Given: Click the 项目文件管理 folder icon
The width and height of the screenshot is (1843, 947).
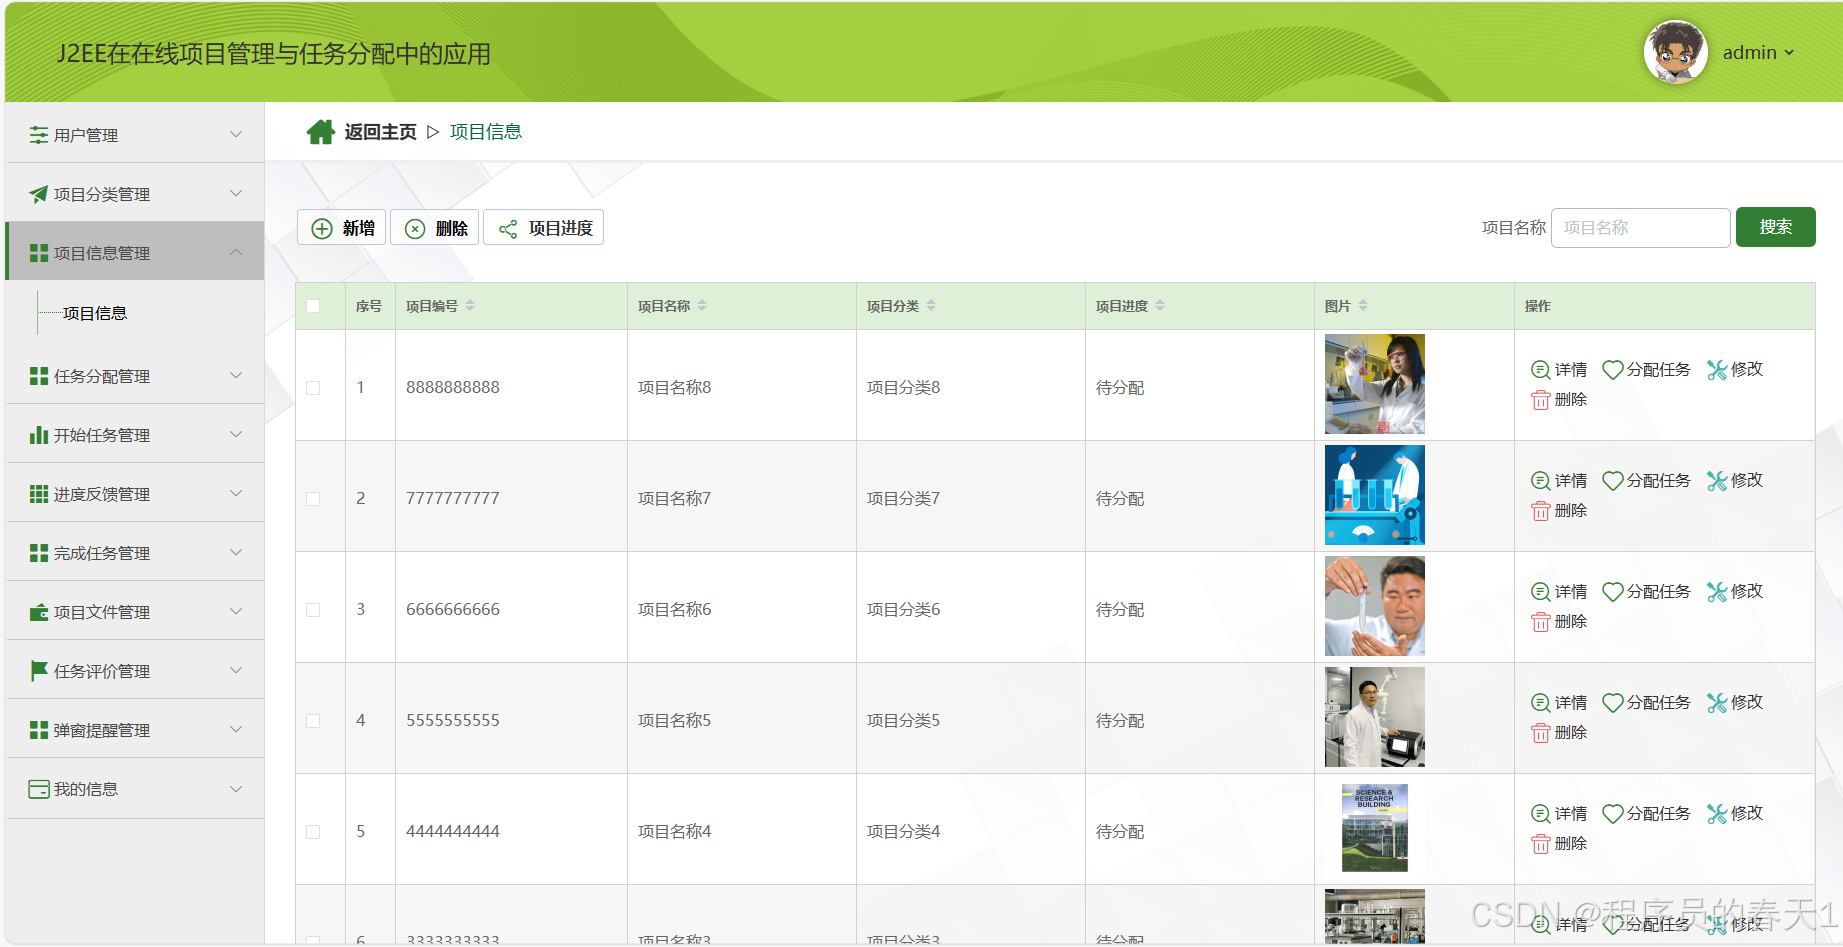Looking at the screenshot, I should tap(39, 612).
